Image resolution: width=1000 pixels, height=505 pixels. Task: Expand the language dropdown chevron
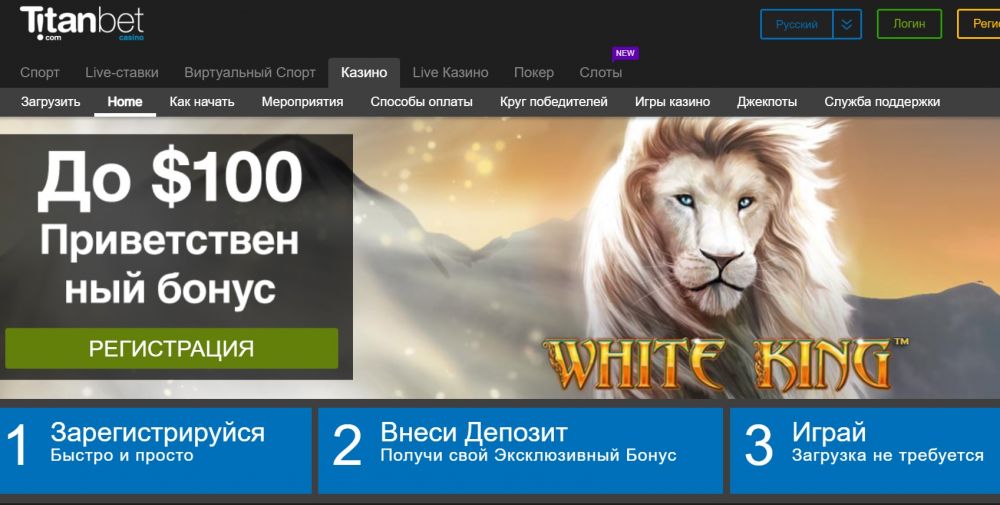click(847, 24)
